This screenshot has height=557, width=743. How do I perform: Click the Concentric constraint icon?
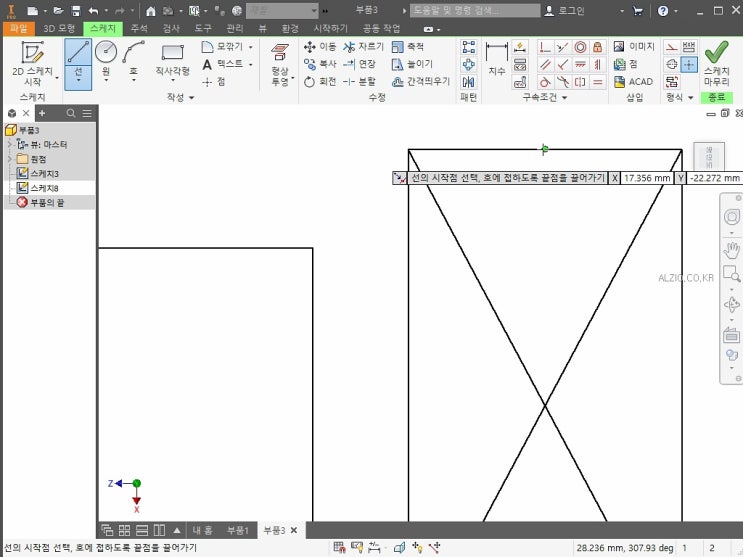tap(580, 47)
